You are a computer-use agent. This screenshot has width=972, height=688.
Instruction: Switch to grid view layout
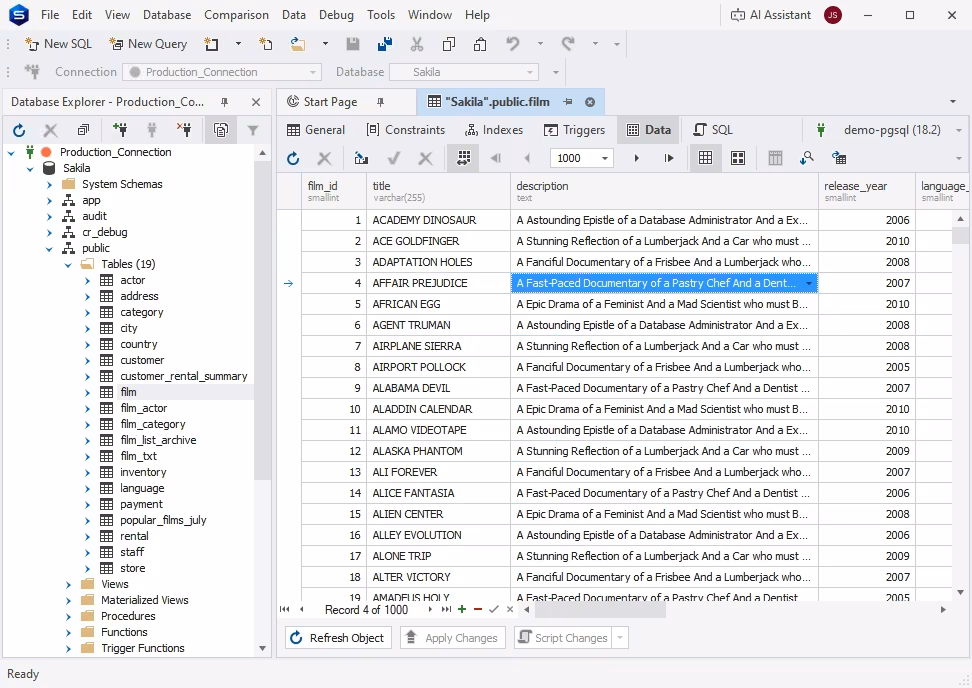coord(705,159)
